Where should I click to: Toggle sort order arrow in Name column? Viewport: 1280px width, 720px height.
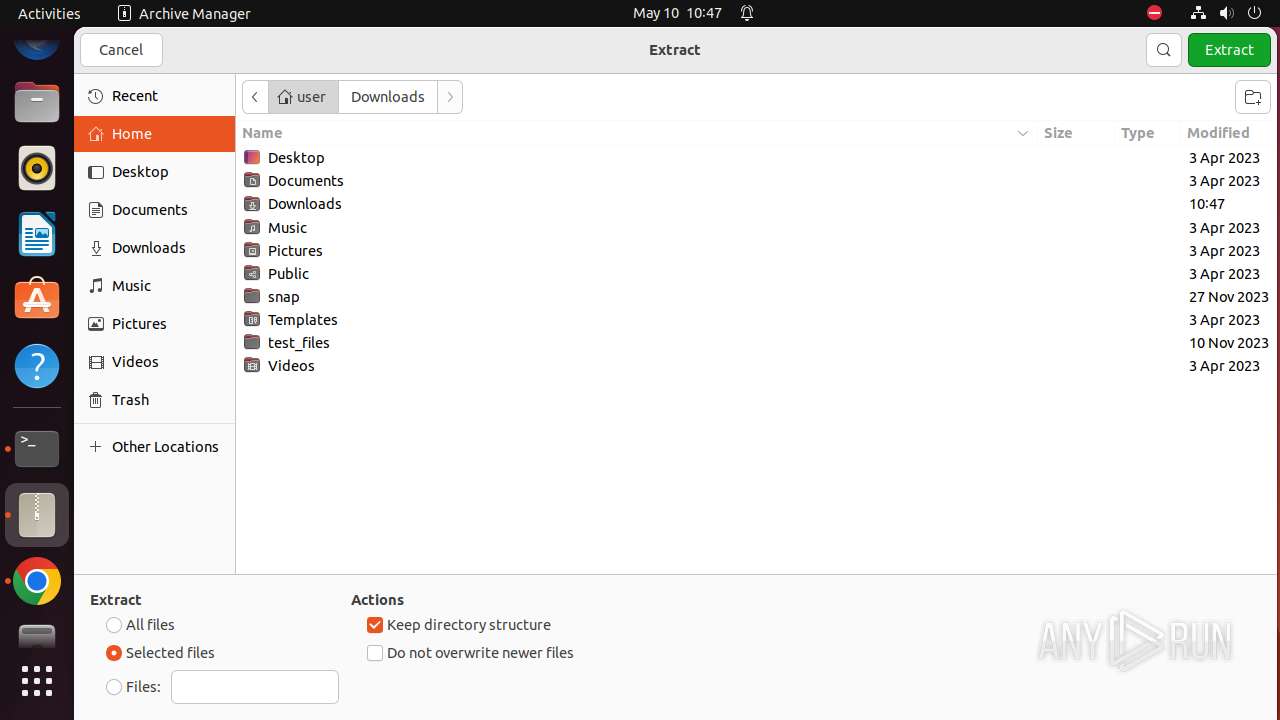[1022, 133]
